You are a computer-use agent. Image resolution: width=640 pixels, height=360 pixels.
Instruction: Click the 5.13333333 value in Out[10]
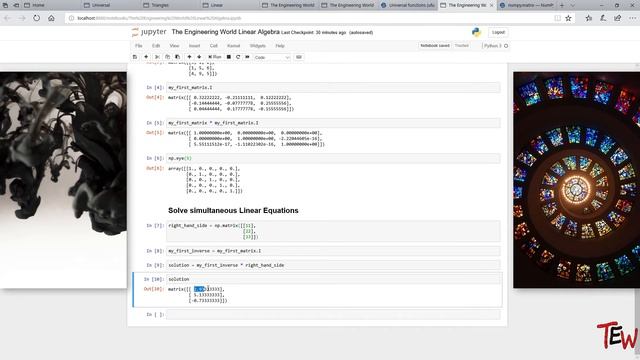coord(208,295)
